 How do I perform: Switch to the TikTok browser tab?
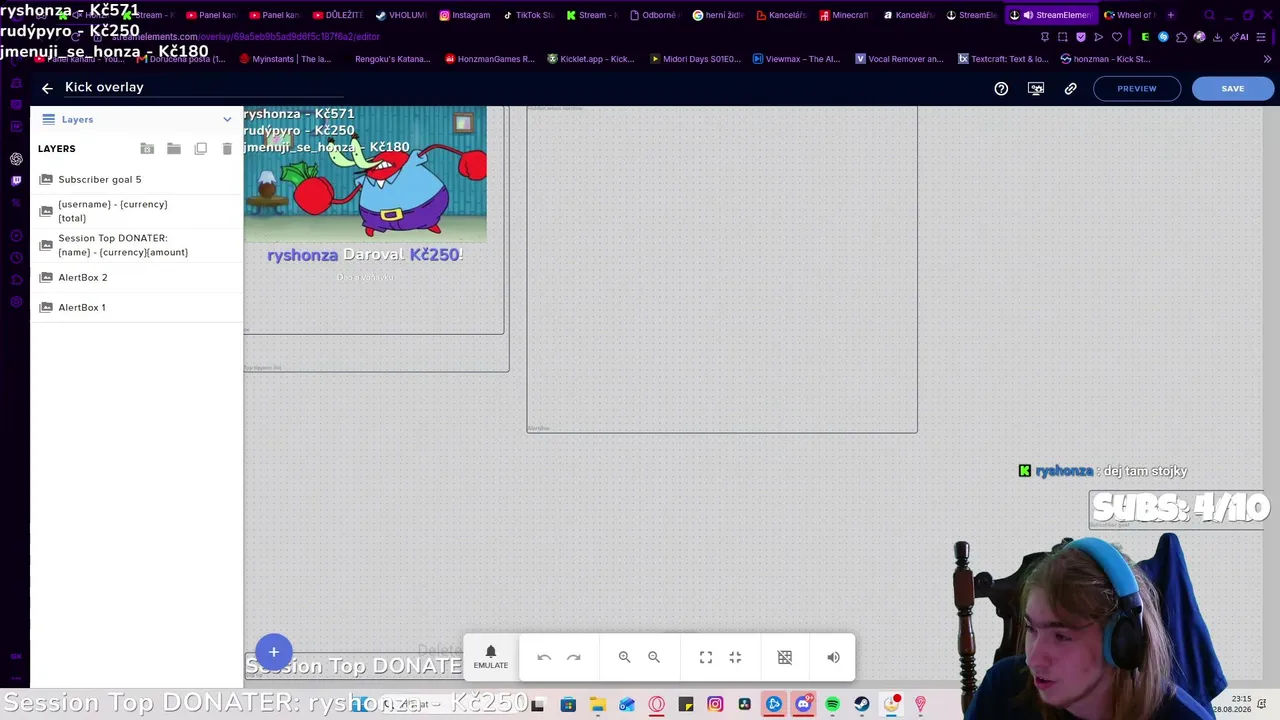pos(528,15)
